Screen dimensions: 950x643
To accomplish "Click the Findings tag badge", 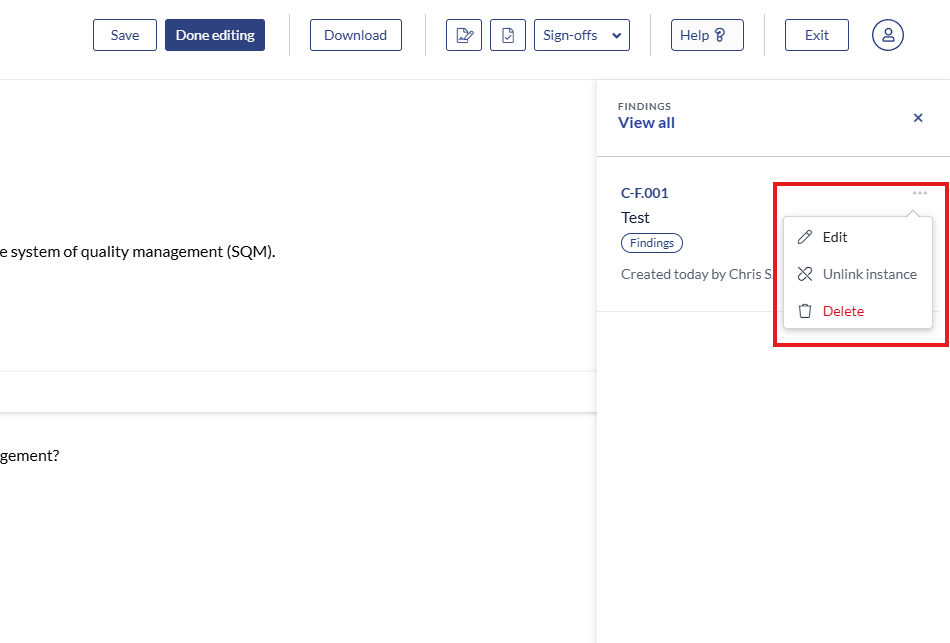I will click(x=652, y=243).
